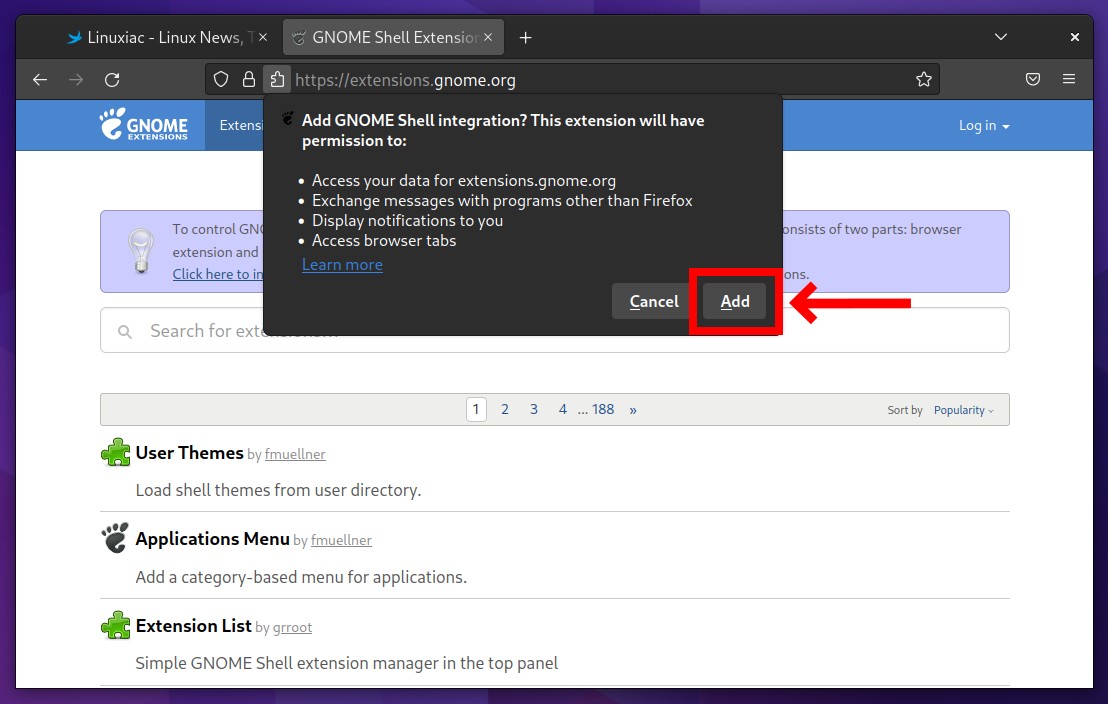Click the GNOME tab favicon
1108x704 pixels.
[x=299, y=37]
